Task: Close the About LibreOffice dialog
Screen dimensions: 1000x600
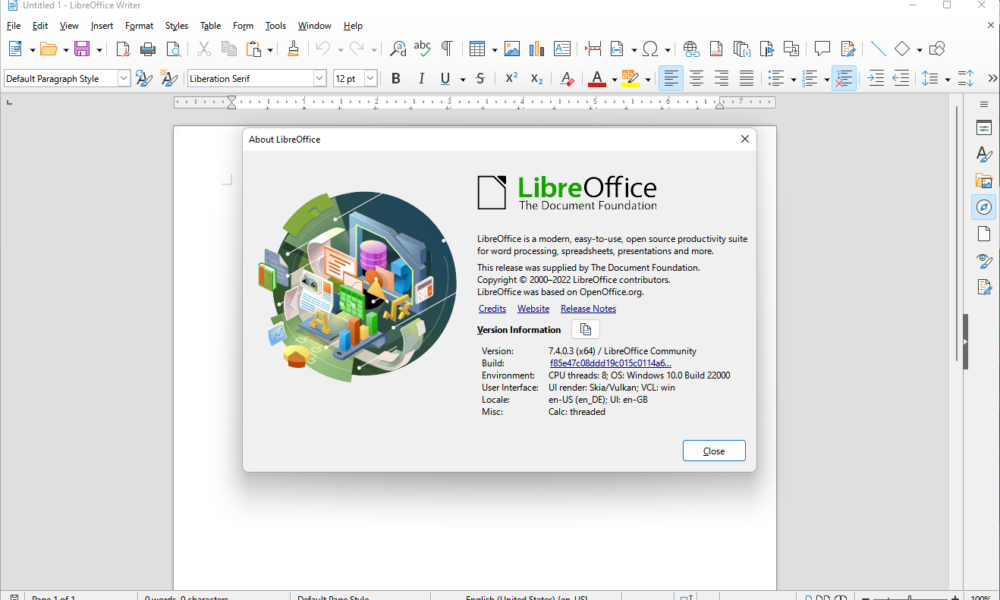Action: tap(714, 450)
